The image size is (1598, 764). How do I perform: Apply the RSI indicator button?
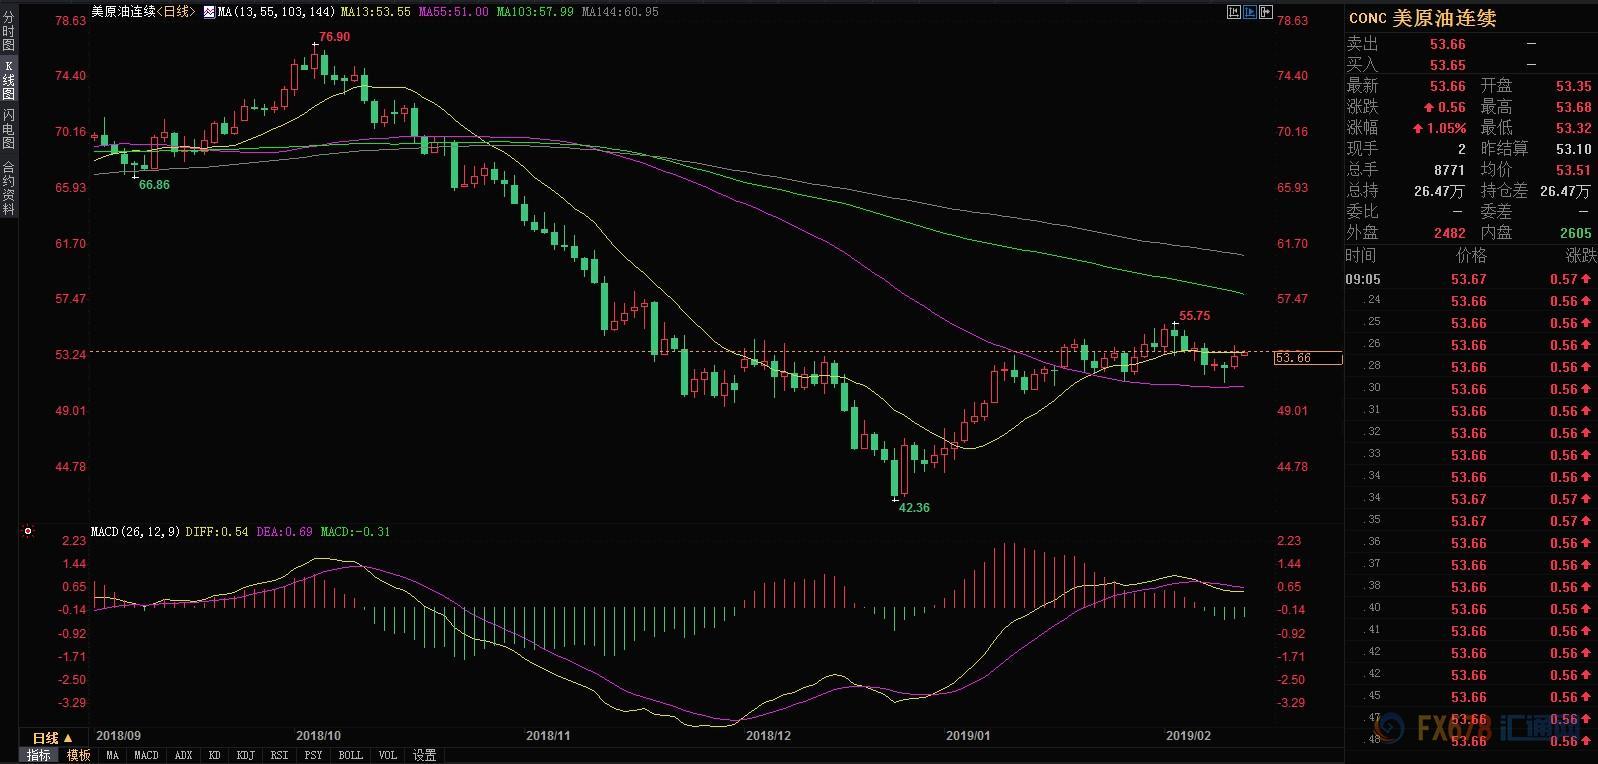(x=279, y=755)
